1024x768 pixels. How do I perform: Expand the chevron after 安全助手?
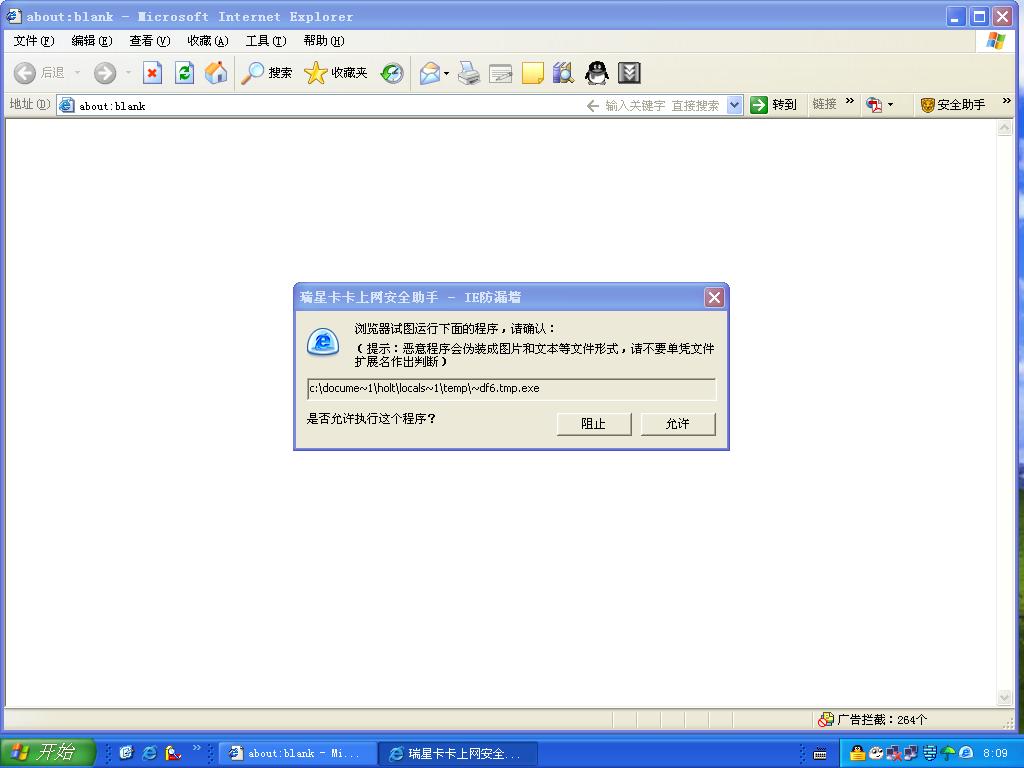1006,101
